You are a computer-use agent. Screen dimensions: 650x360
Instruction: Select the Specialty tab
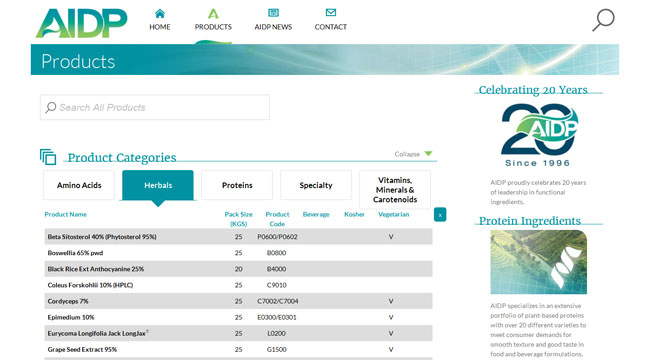[x=316, y=185]
